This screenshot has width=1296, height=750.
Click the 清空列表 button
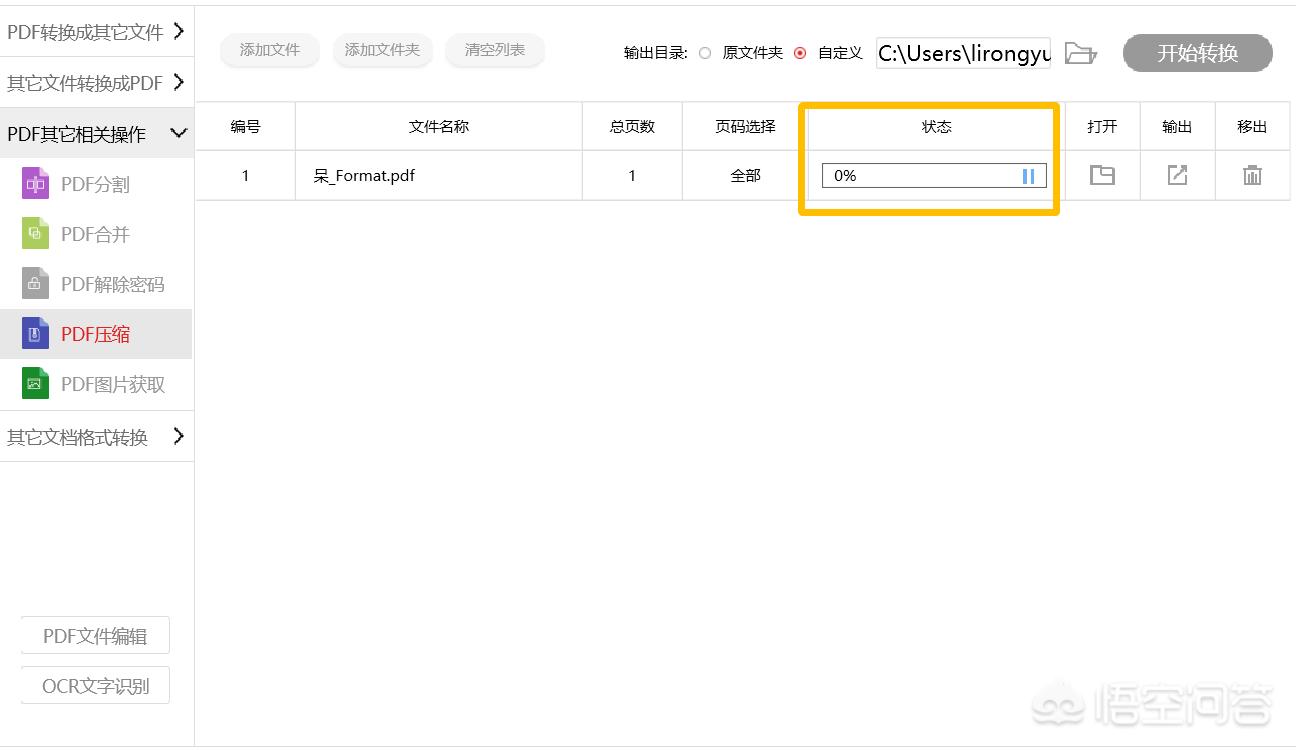tap(494, 50)
